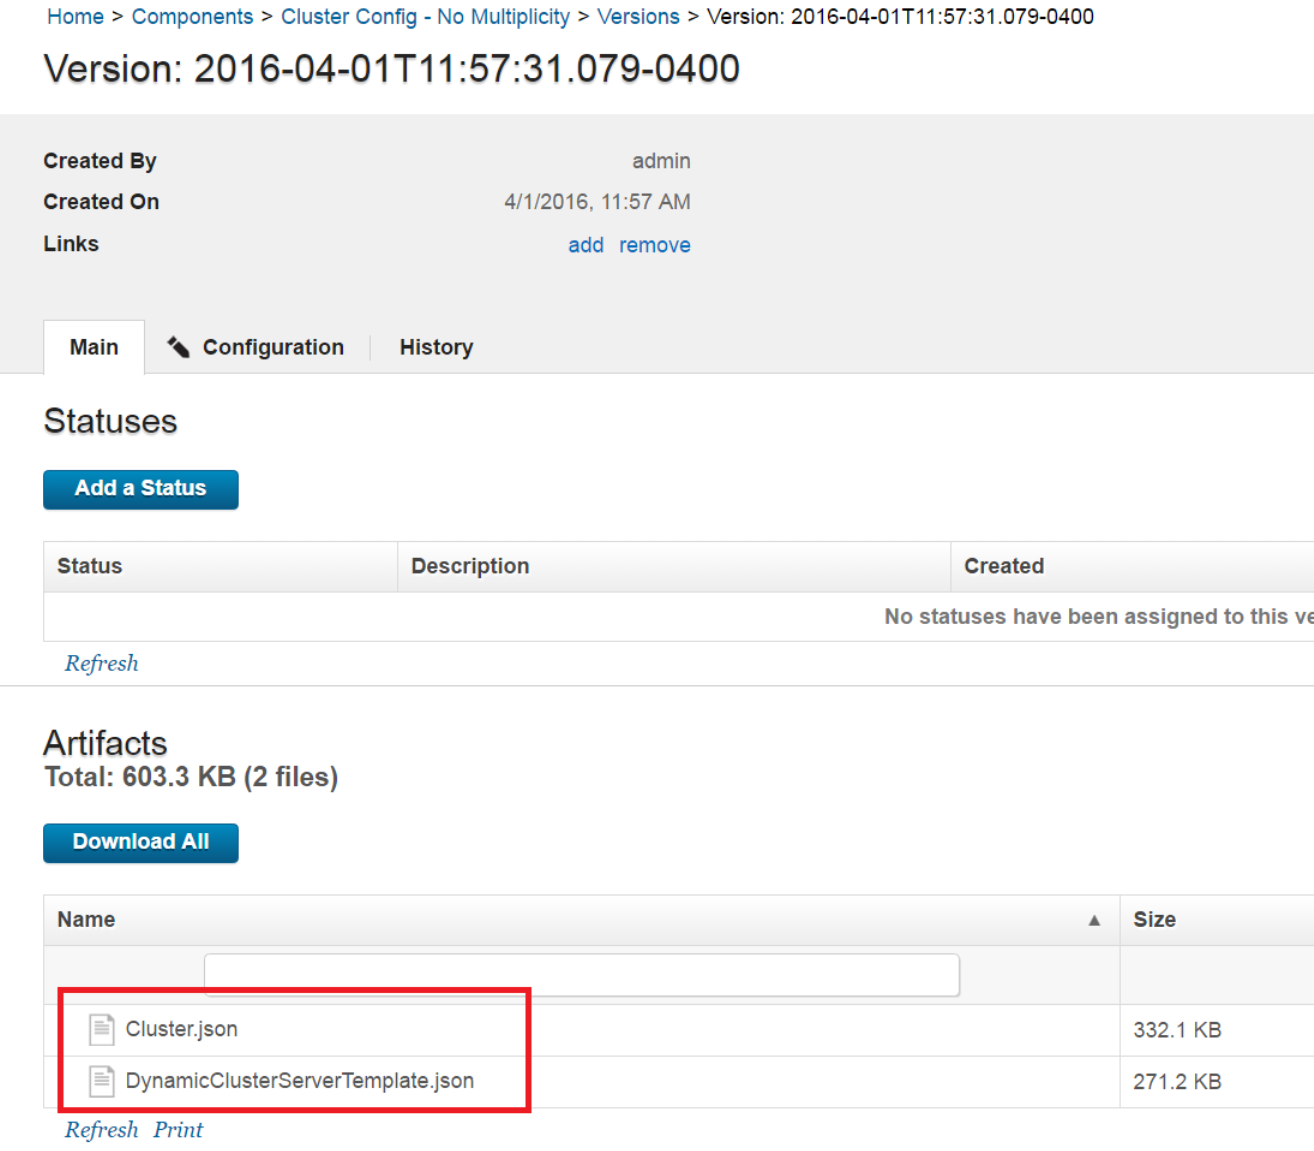
Task: Click the add link next to Links
Action: click(x=586, y=245)
